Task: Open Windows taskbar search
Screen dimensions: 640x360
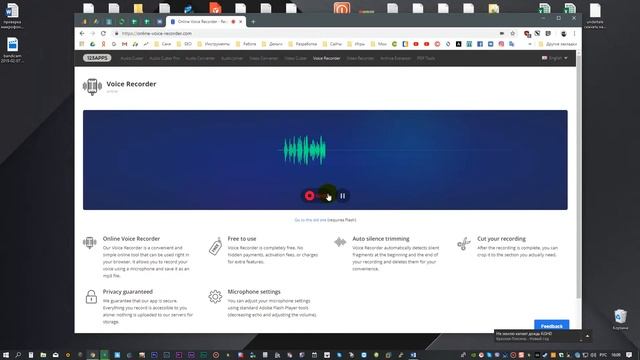Action: (18, 355)
